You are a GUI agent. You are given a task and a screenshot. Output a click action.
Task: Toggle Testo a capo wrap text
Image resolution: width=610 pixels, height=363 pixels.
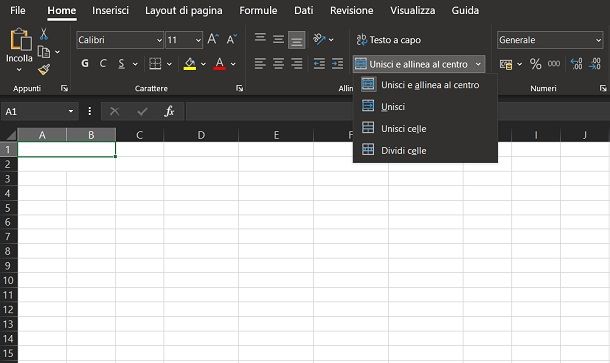click(x=389, y=40)
